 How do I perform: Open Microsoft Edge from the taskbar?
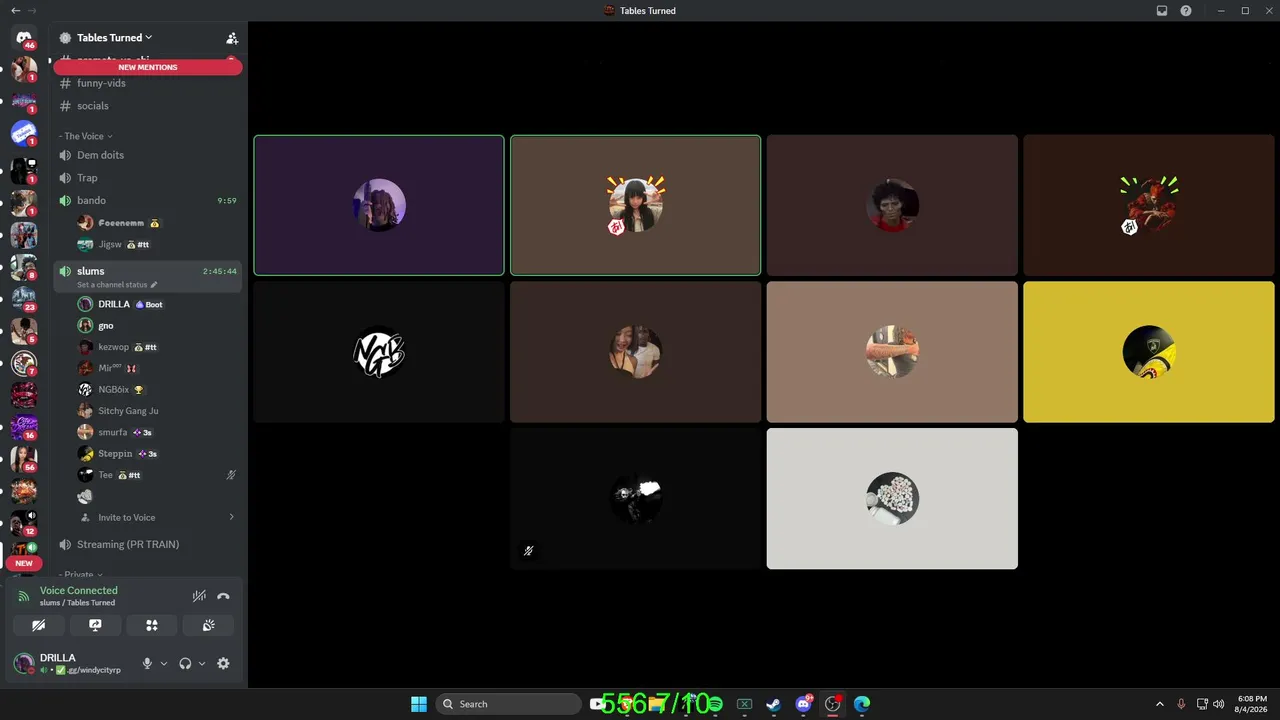point(862,704)
